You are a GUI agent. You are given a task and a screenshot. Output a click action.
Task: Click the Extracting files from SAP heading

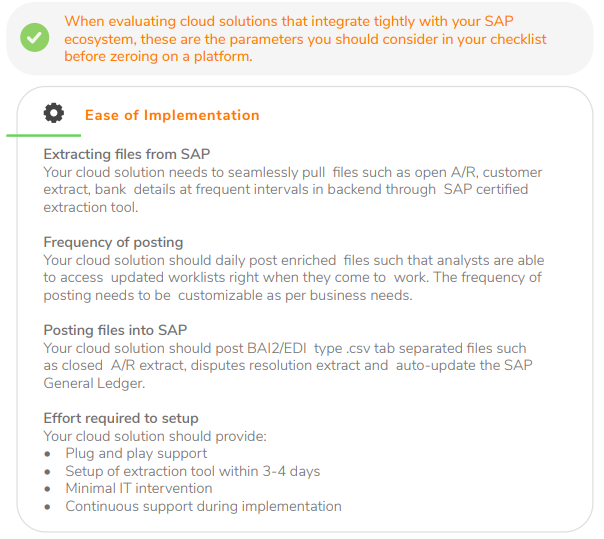[x=126, y=154]
